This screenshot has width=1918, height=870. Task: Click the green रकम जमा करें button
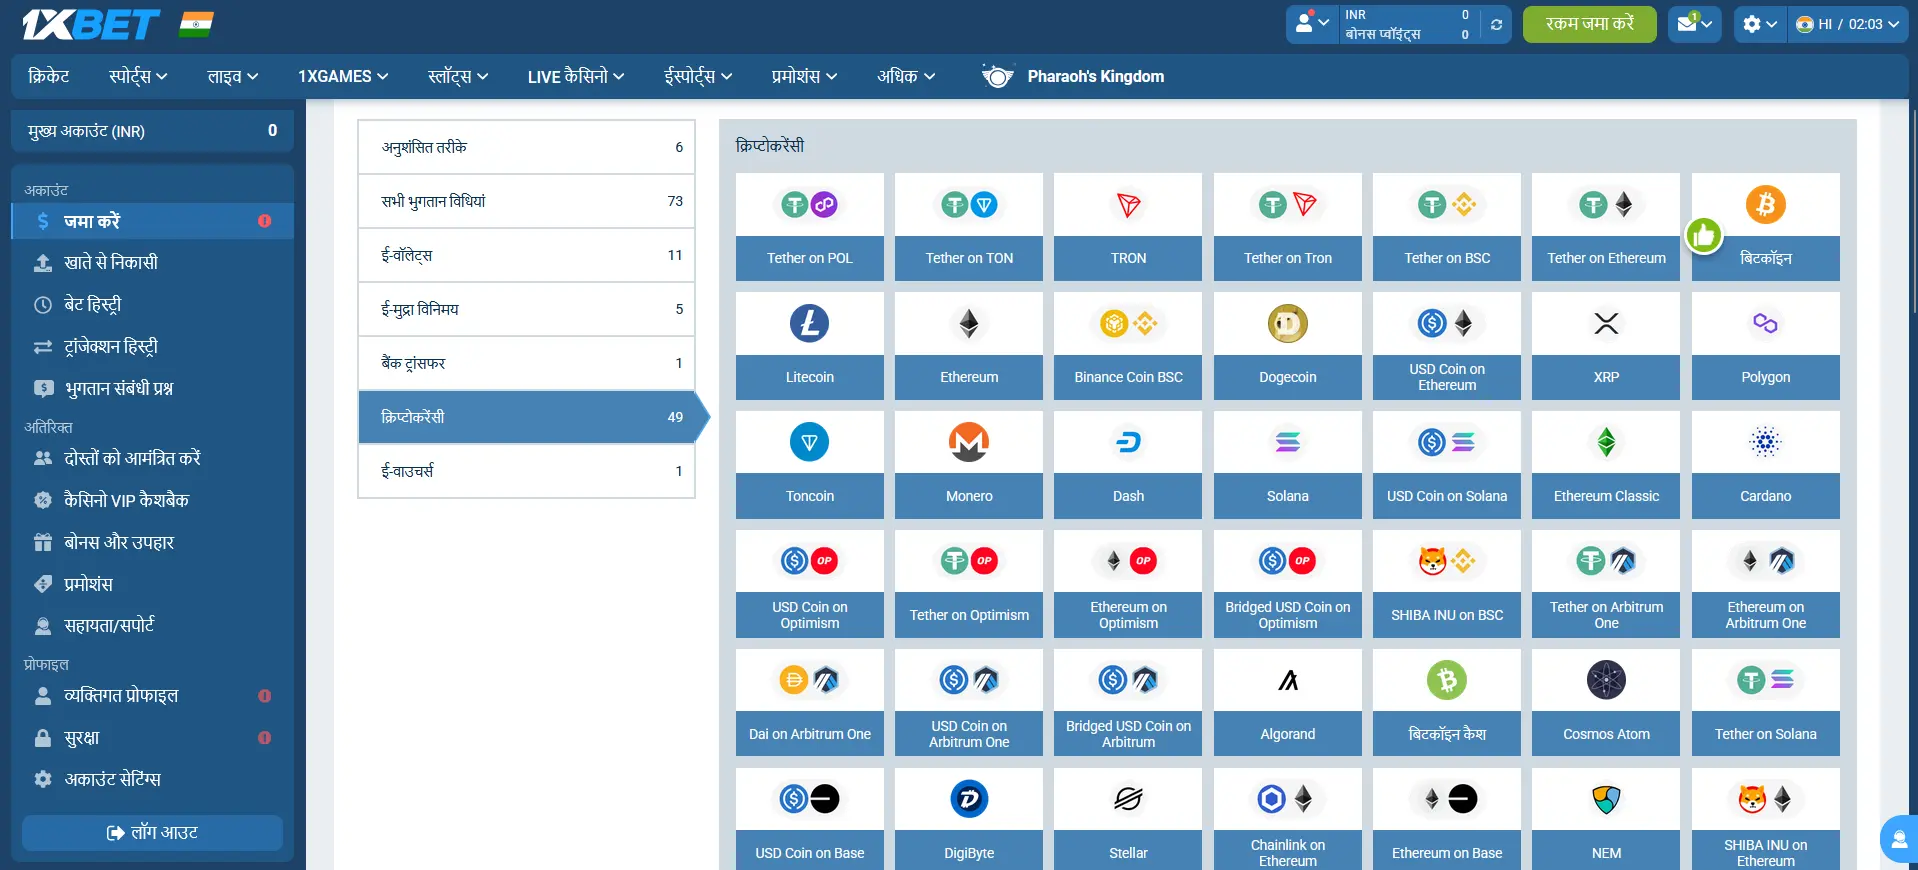(x=1589, y=25)
